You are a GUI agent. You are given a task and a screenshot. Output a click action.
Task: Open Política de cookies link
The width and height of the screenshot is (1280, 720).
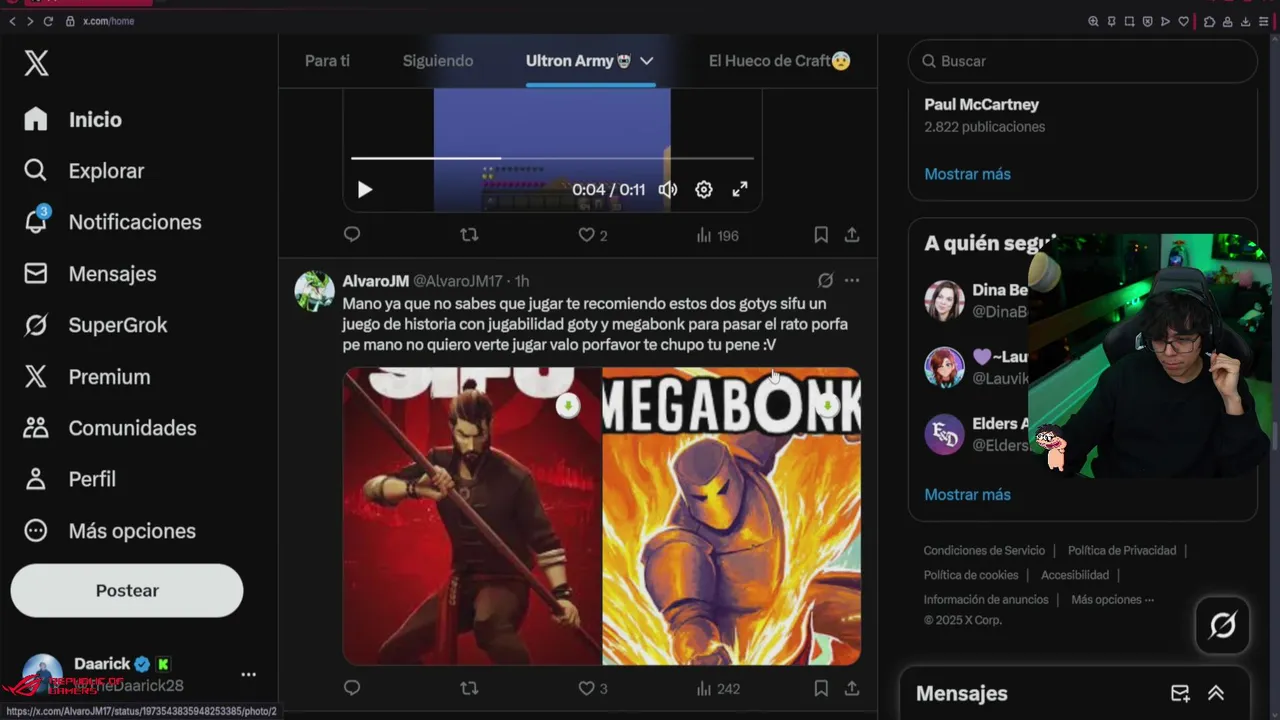(x=971, y=575)
